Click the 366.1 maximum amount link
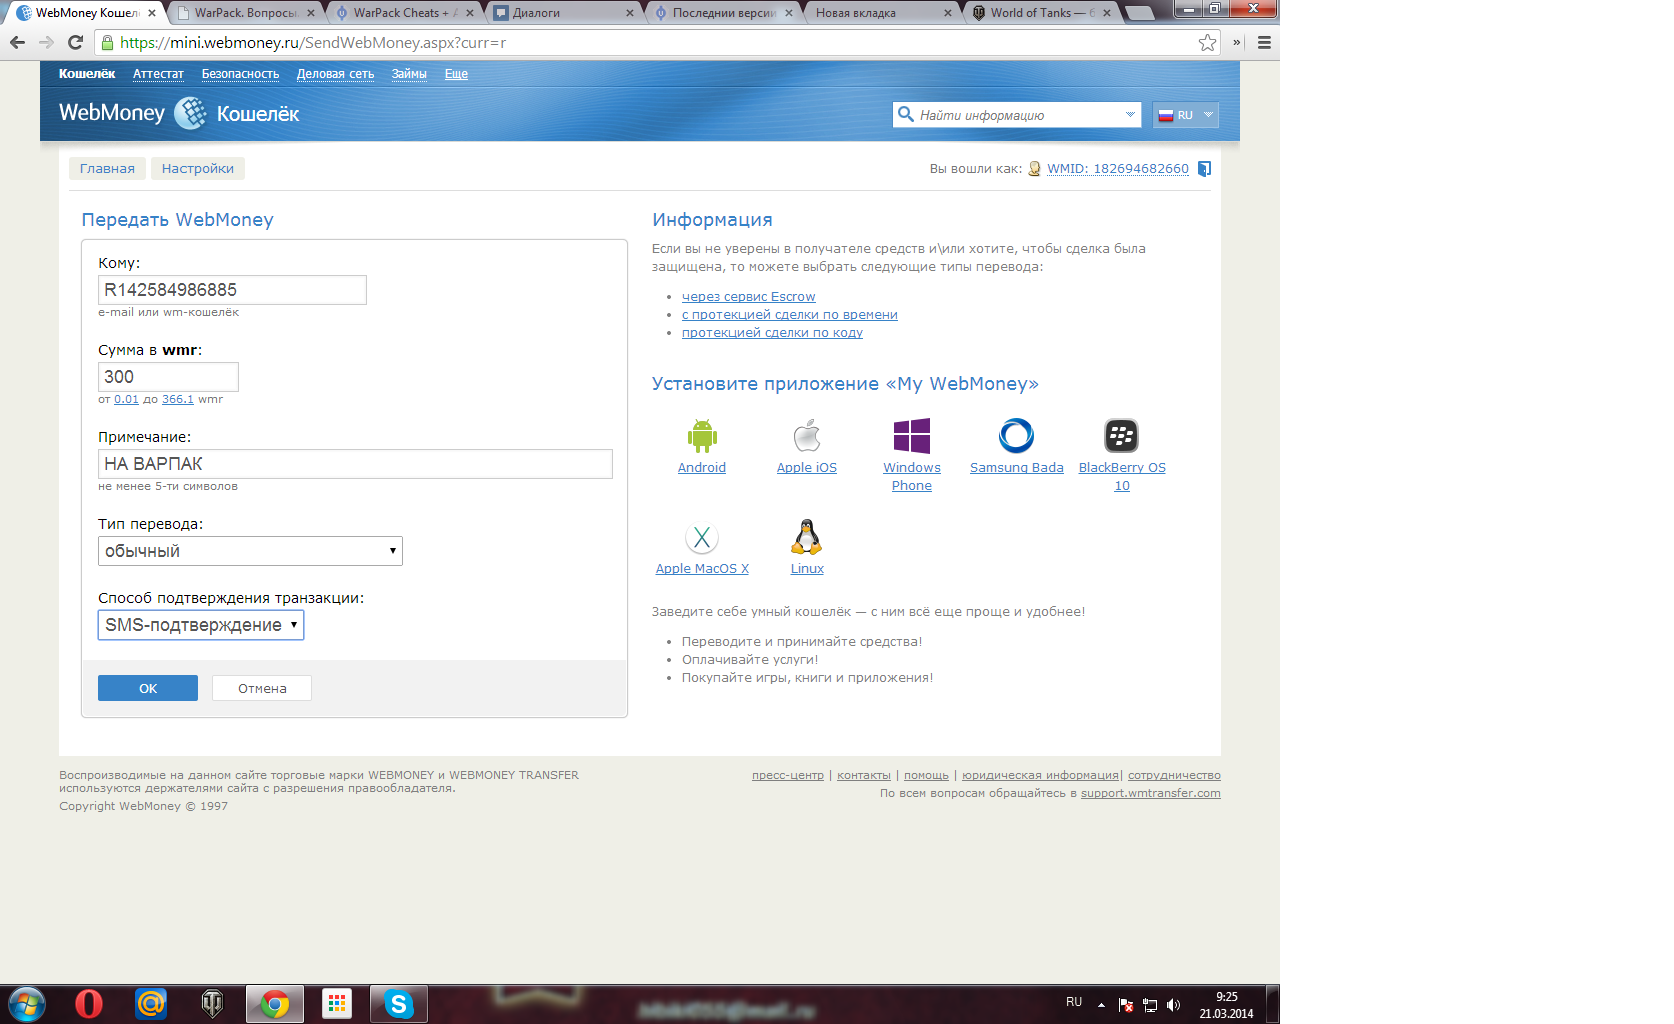The width and height of the screenshot is (1674, 1024). pyautogui.click(x=178, y=399)
